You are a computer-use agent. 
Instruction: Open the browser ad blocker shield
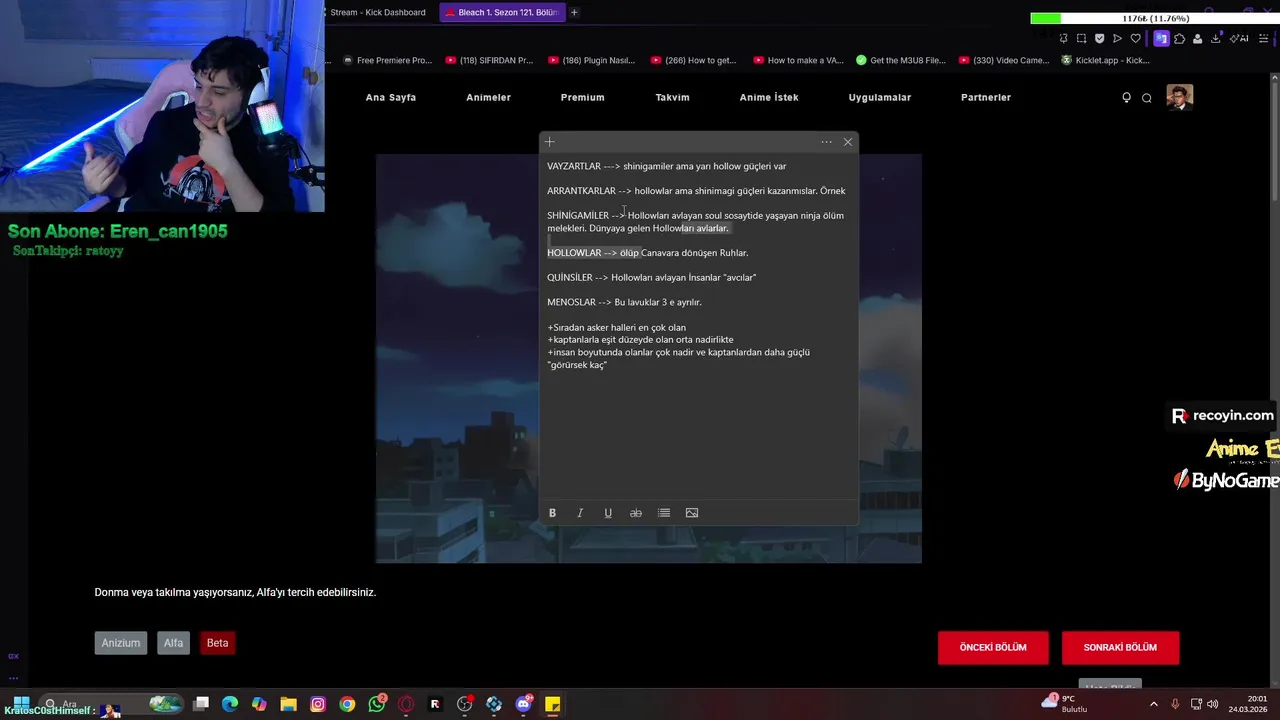pos(1099,39)
